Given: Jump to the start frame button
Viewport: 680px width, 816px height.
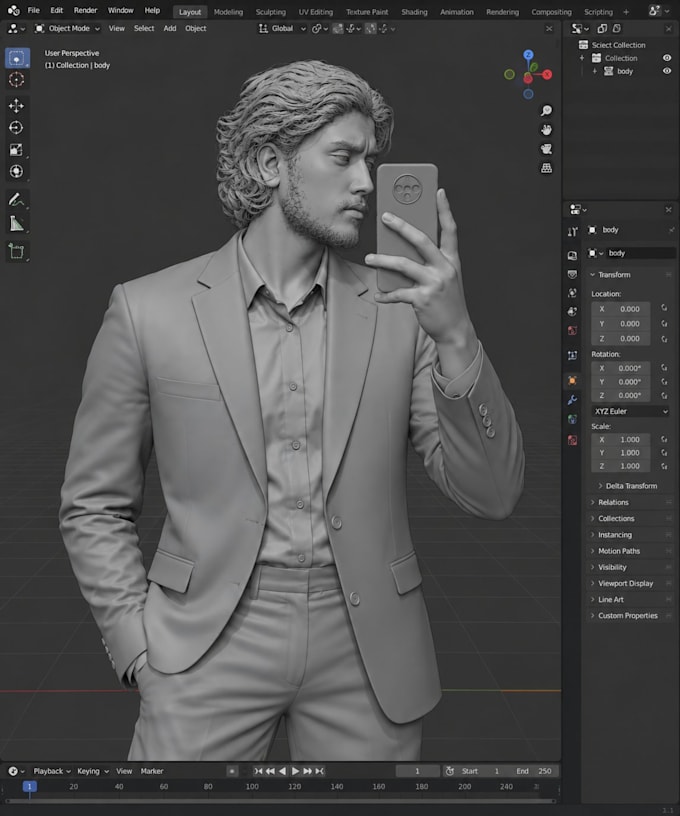Looking at the screenshot, I should click(258, 771).
